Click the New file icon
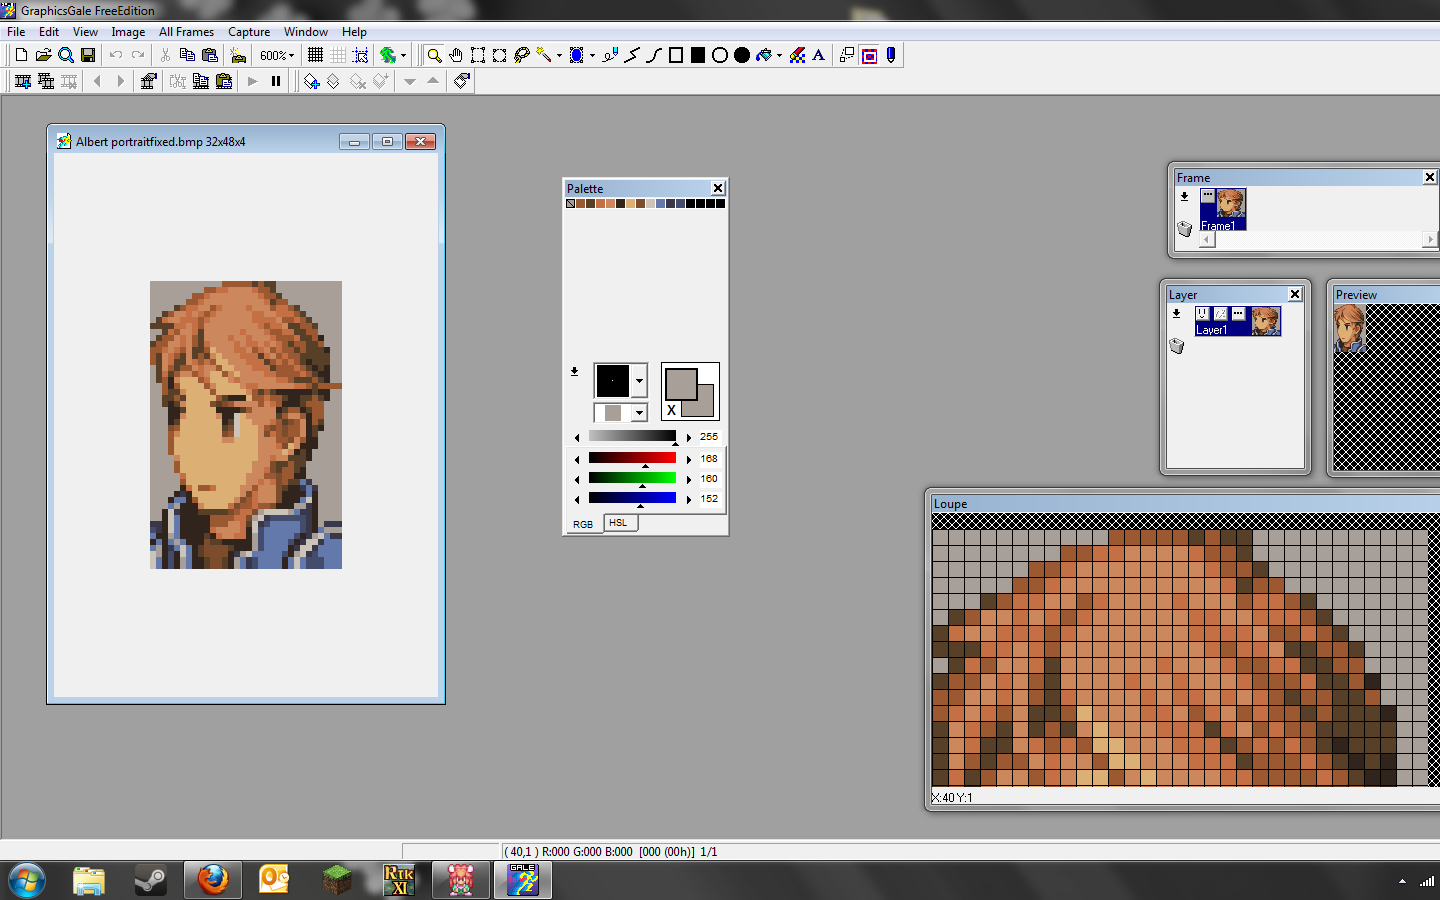Image resolution: width=1440 pixels, height=900 pixels. coord(21,55)
